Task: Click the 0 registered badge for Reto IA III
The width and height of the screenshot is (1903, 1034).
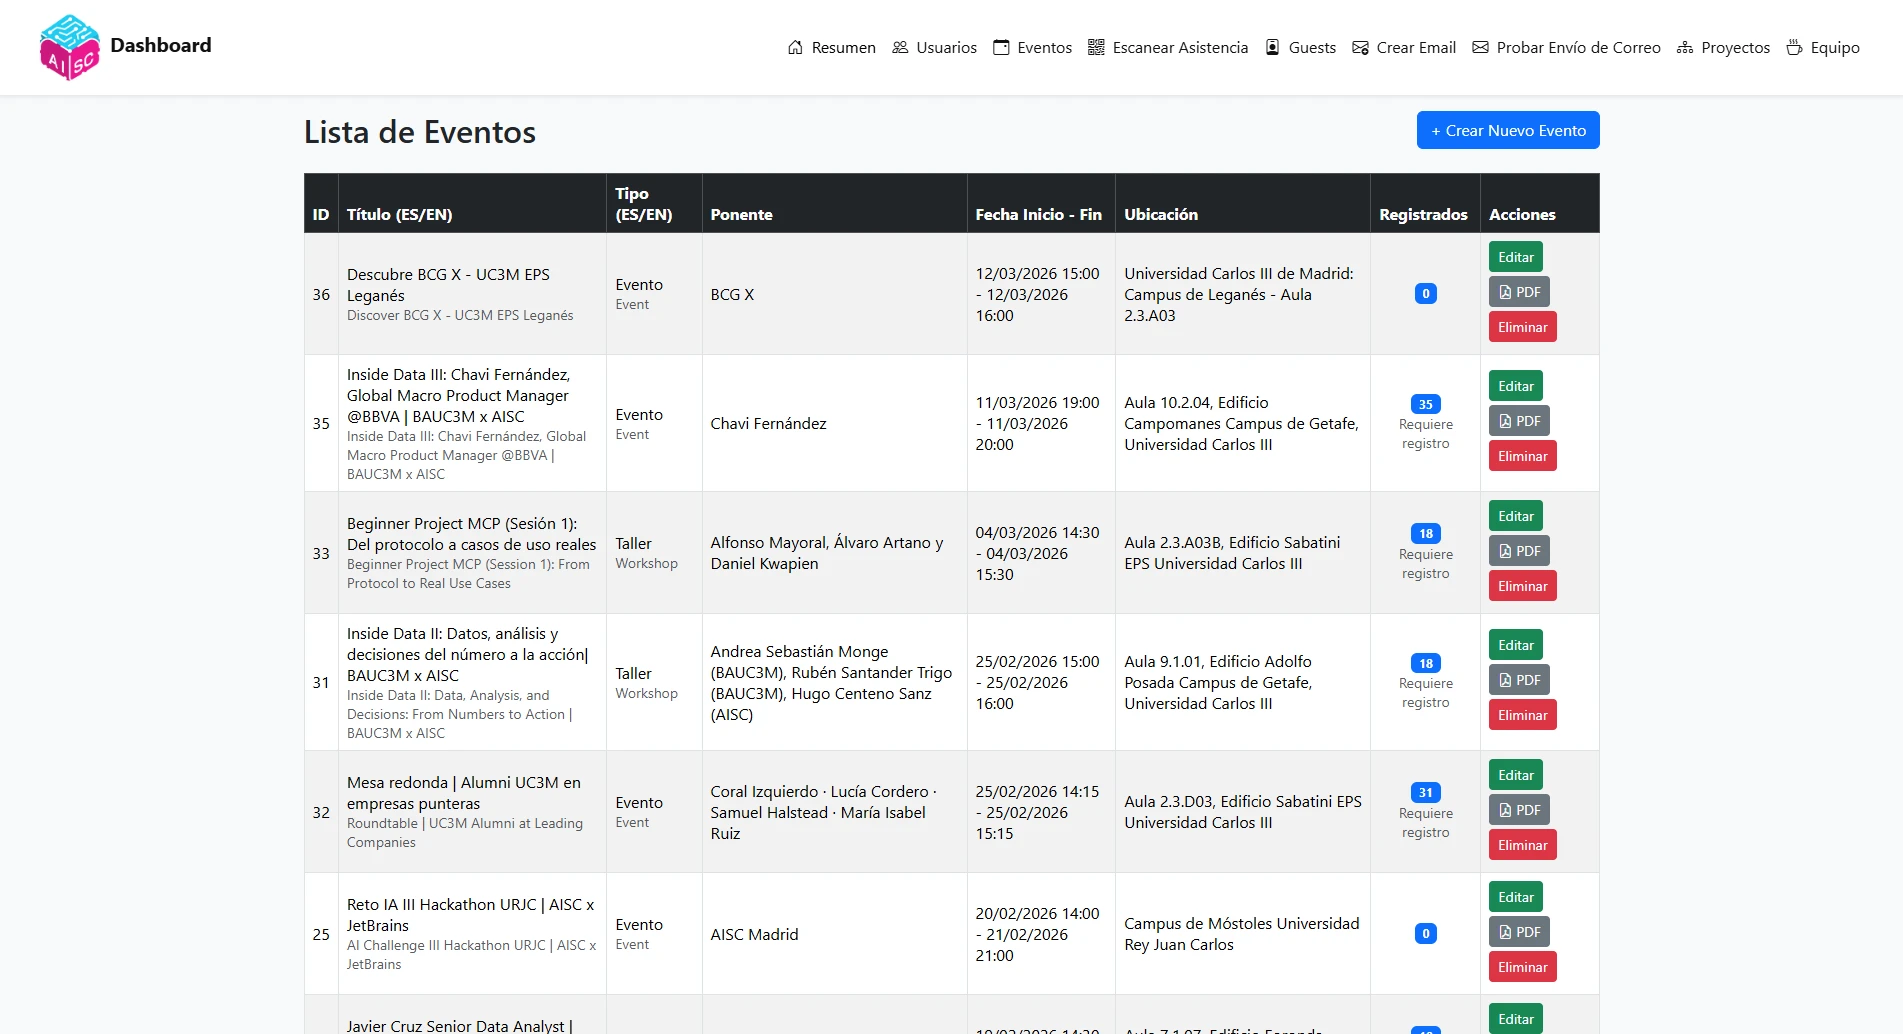Action: [x=1426, y=934]
